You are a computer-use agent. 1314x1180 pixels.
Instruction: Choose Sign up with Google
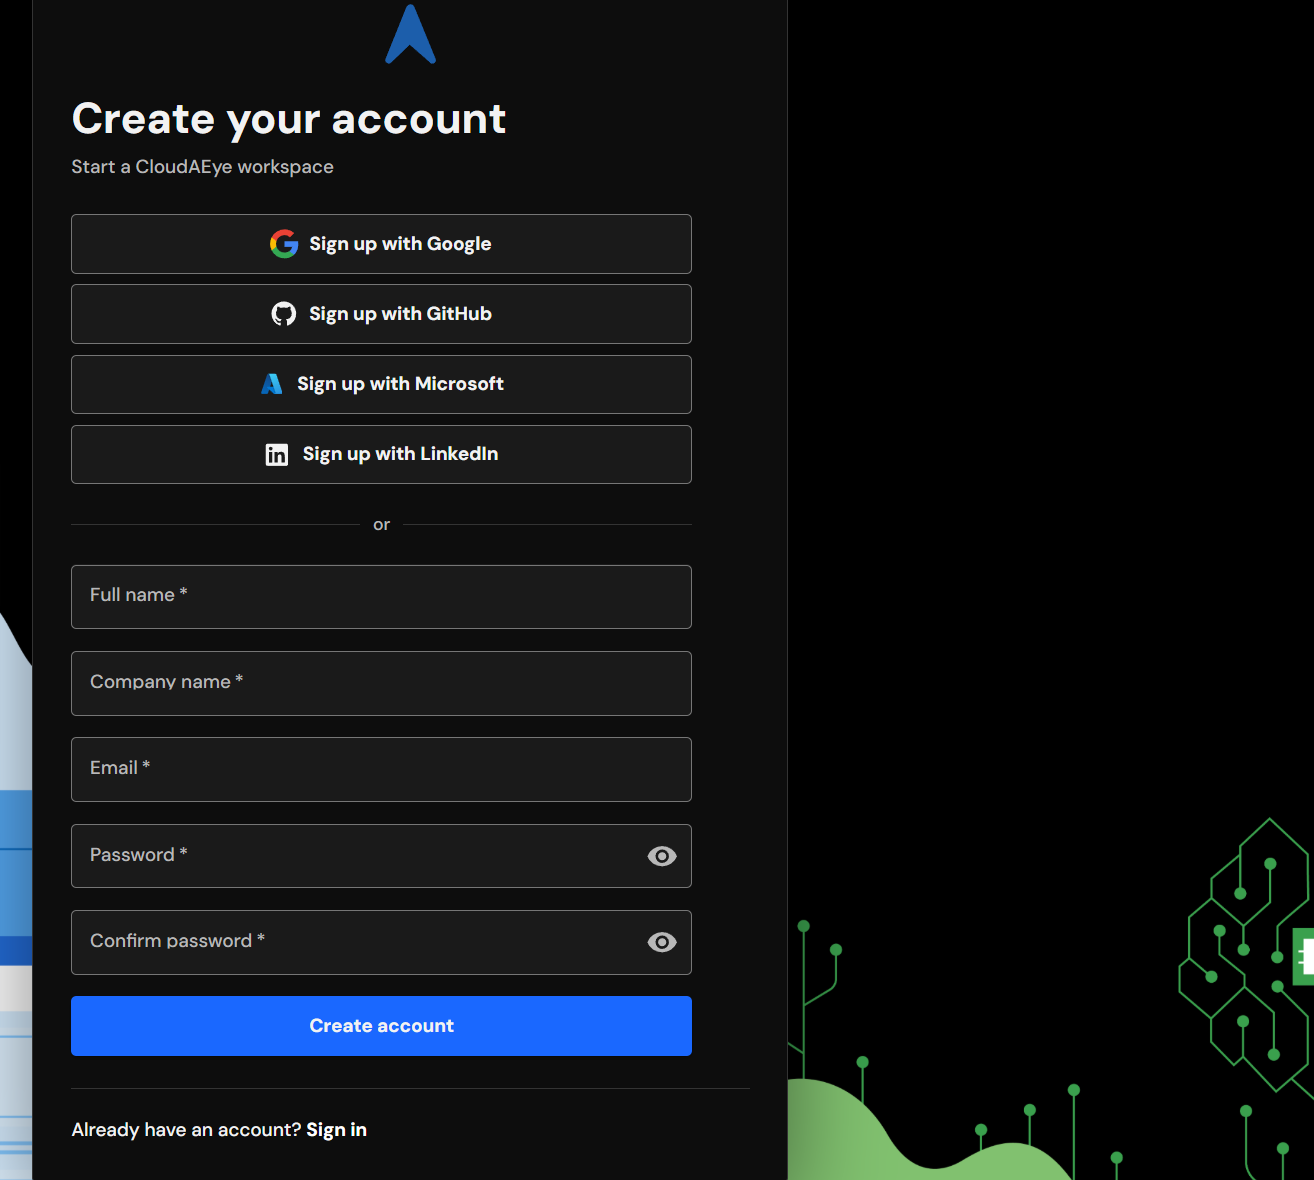[381, 244]
